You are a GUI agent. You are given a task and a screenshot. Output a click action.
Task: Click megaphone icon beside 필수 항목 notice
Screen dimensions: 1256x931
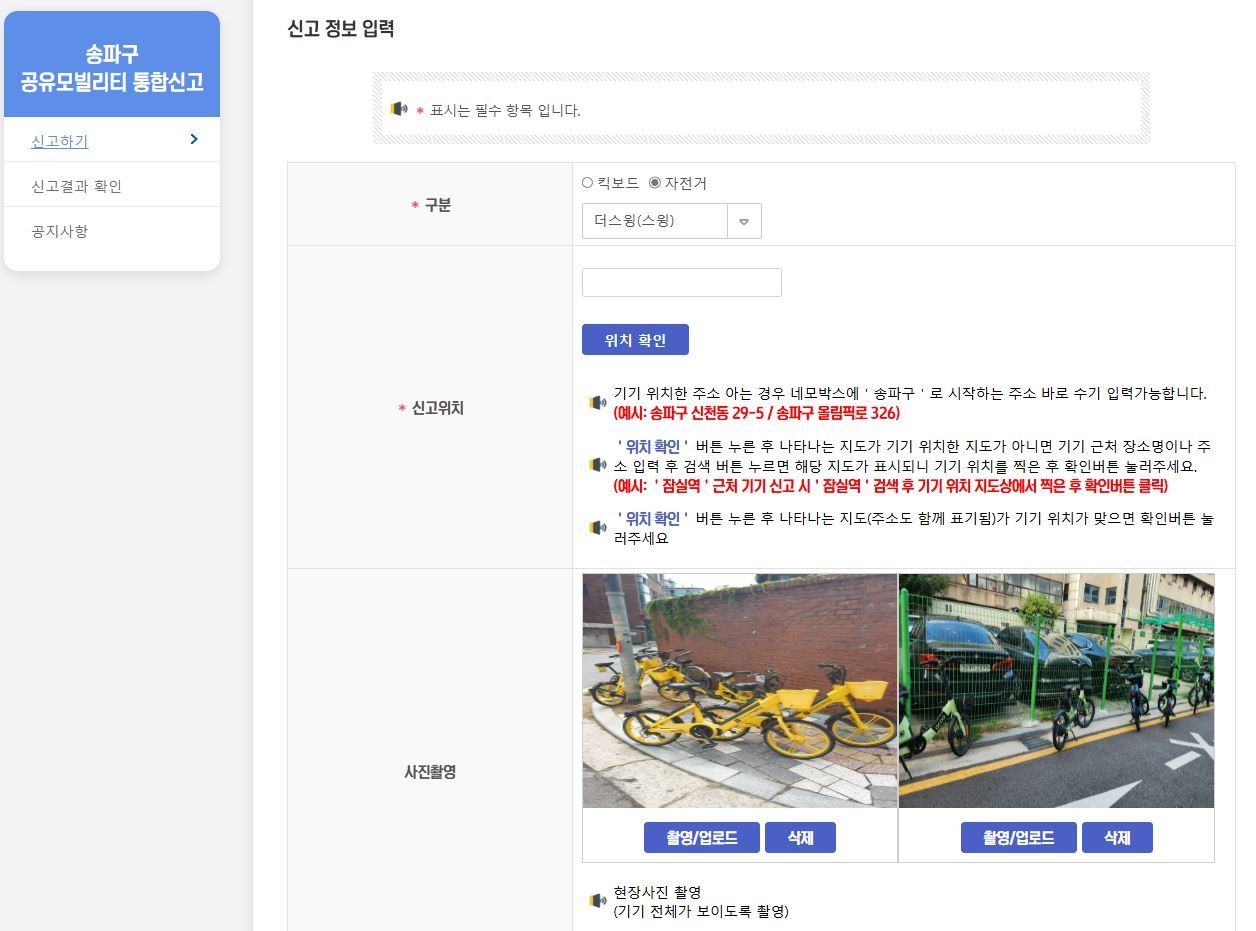click(x=399, y=109)
